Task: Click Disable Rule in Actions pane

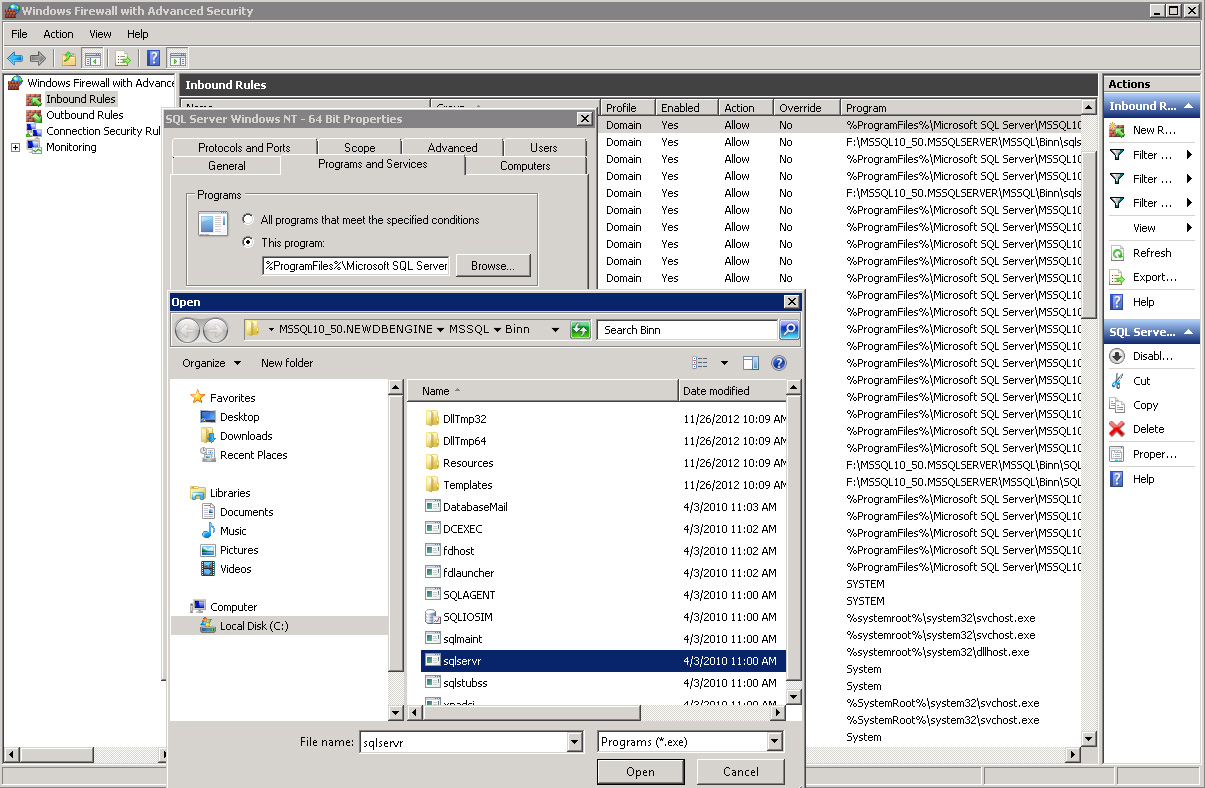Action: tap(1153, 356)
